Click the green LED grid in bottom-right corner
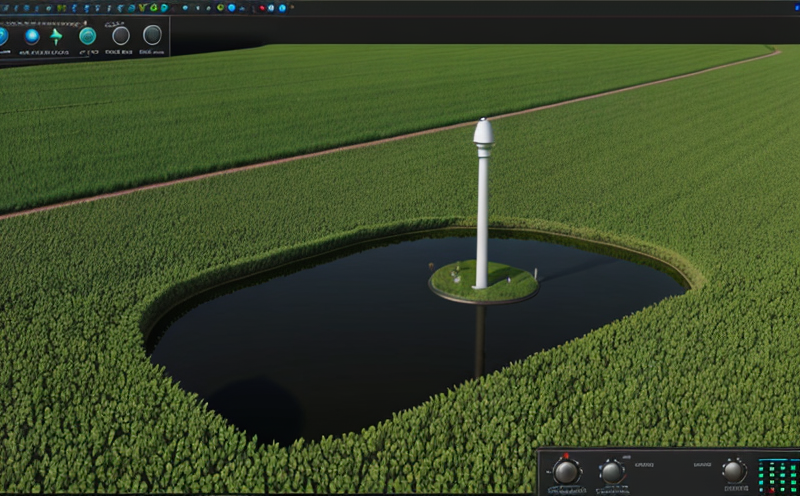800x496 pixels. pos(779,475)
